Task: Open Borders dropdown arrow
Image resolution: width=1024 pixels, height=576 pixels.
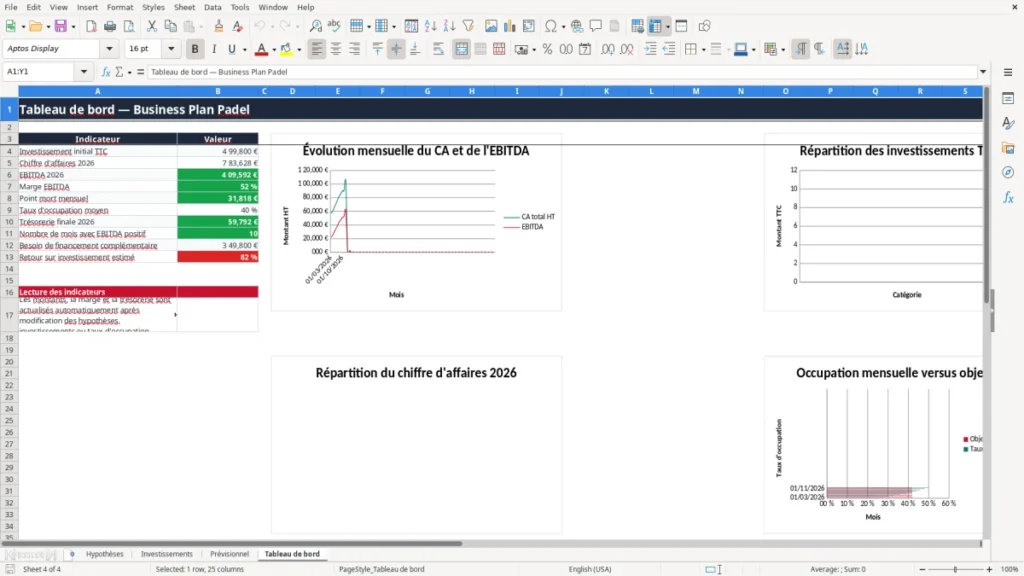Action: pyautogui.click(x=704, y=50)
